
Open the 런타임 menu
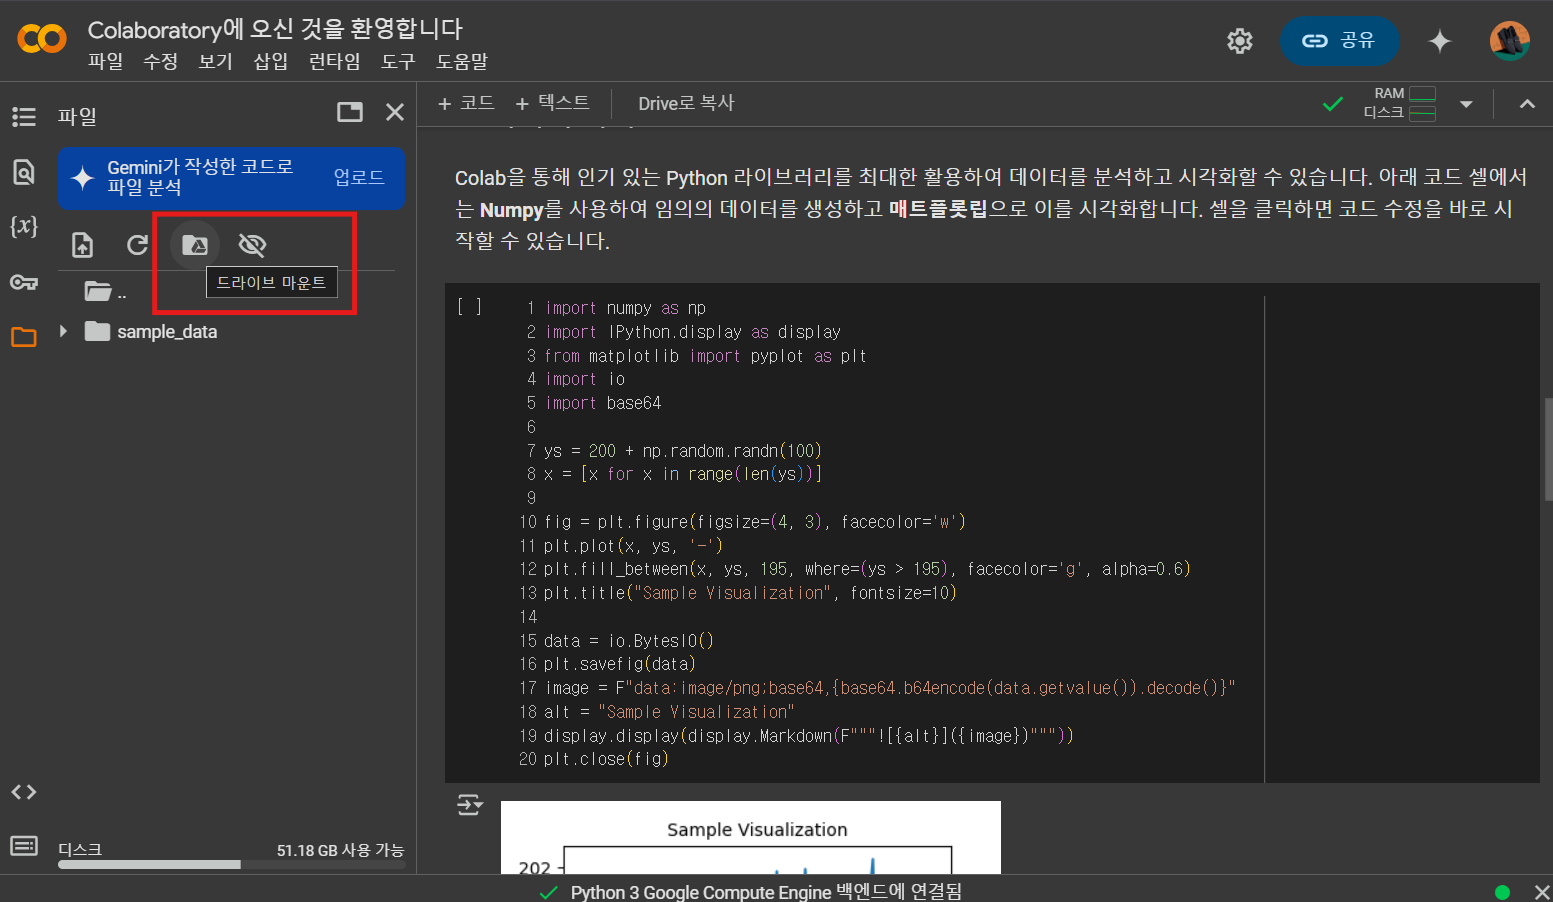(x=334, y=61)
